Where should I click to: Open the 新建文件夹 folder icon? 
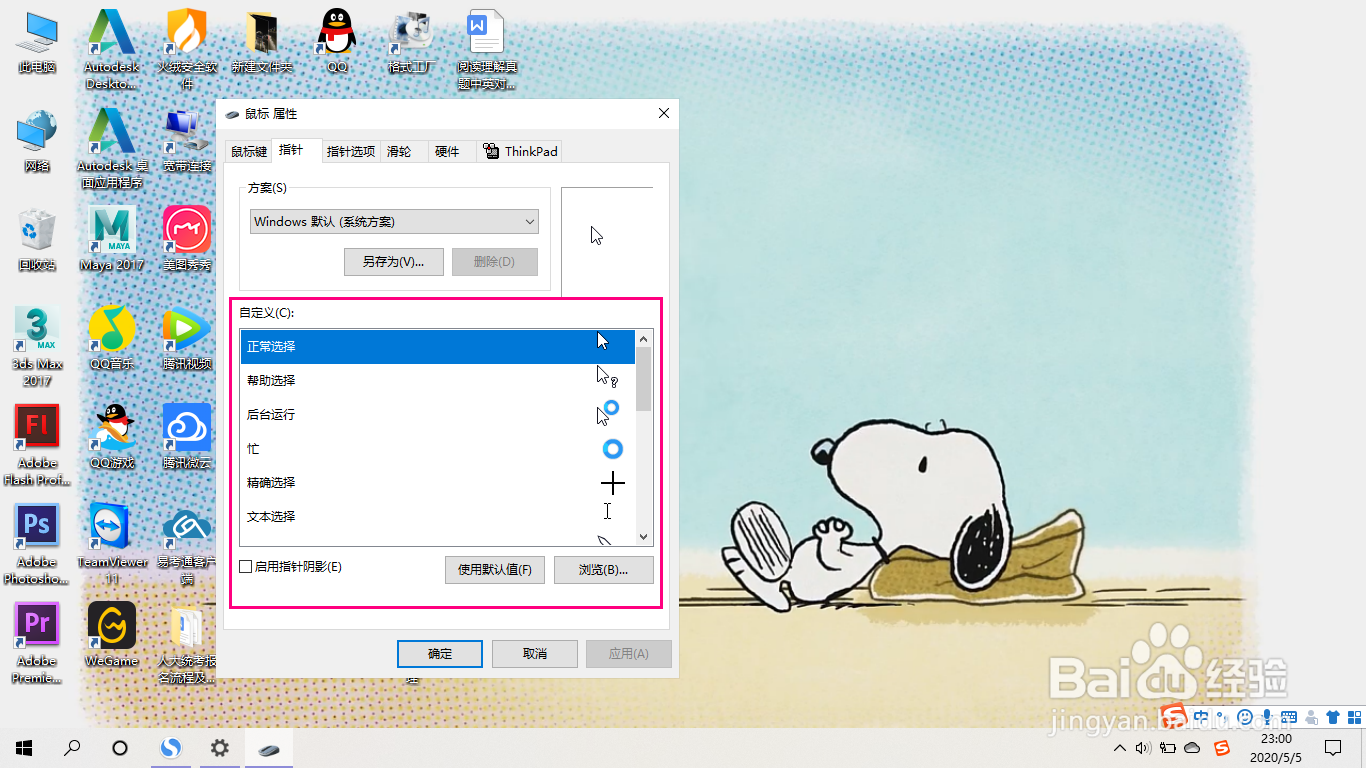262,41
